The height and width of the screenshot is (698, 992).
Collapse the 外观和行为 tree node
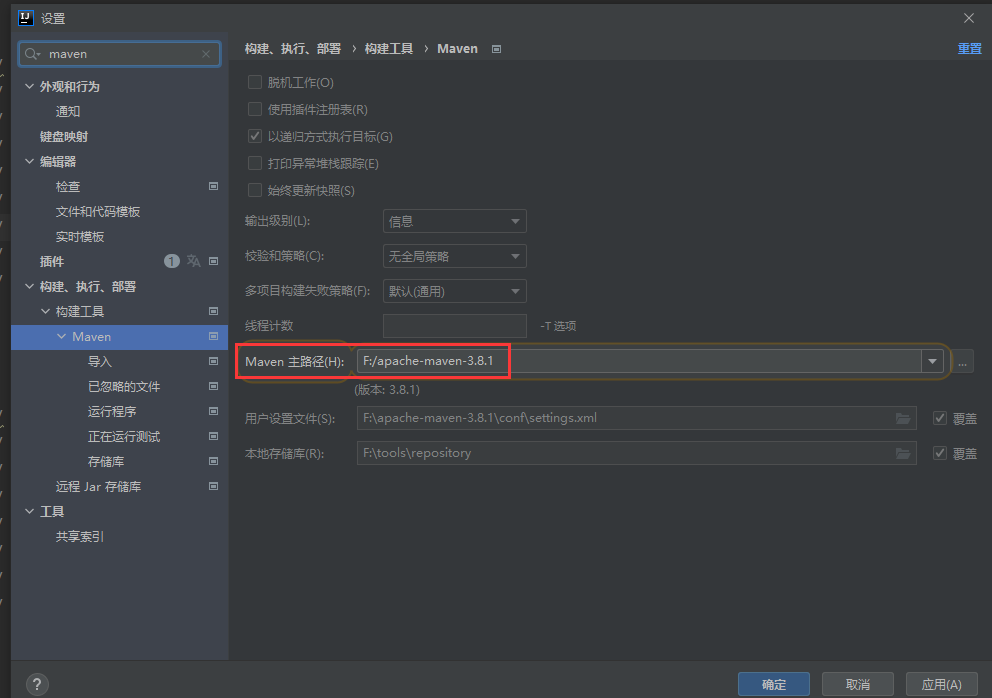tap(29, 86)
